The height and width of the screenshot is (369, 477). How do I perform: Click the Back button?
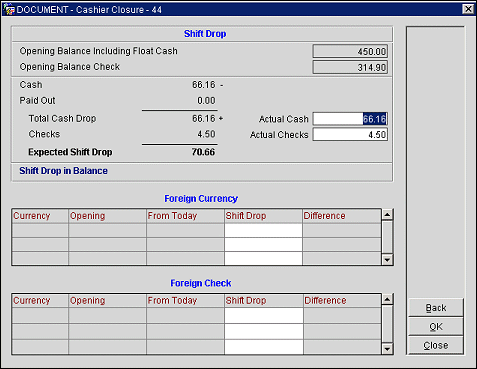(436, 308)
